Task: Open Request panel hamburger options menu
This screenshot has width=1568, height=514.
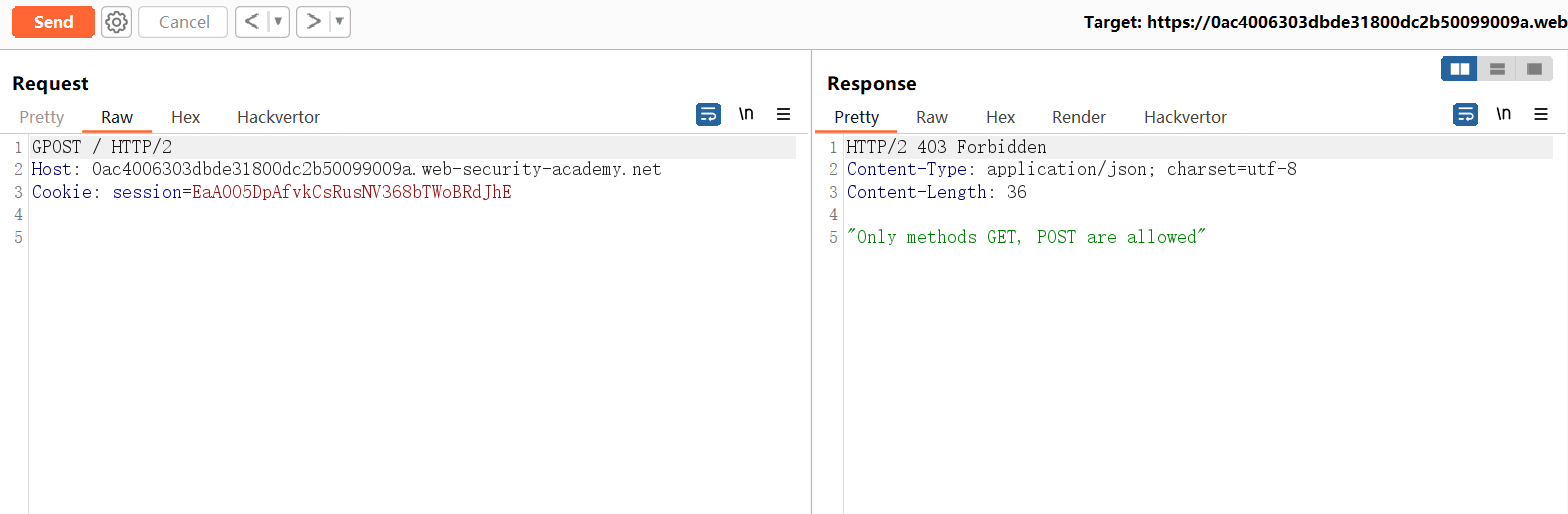Action: [784, 114]
